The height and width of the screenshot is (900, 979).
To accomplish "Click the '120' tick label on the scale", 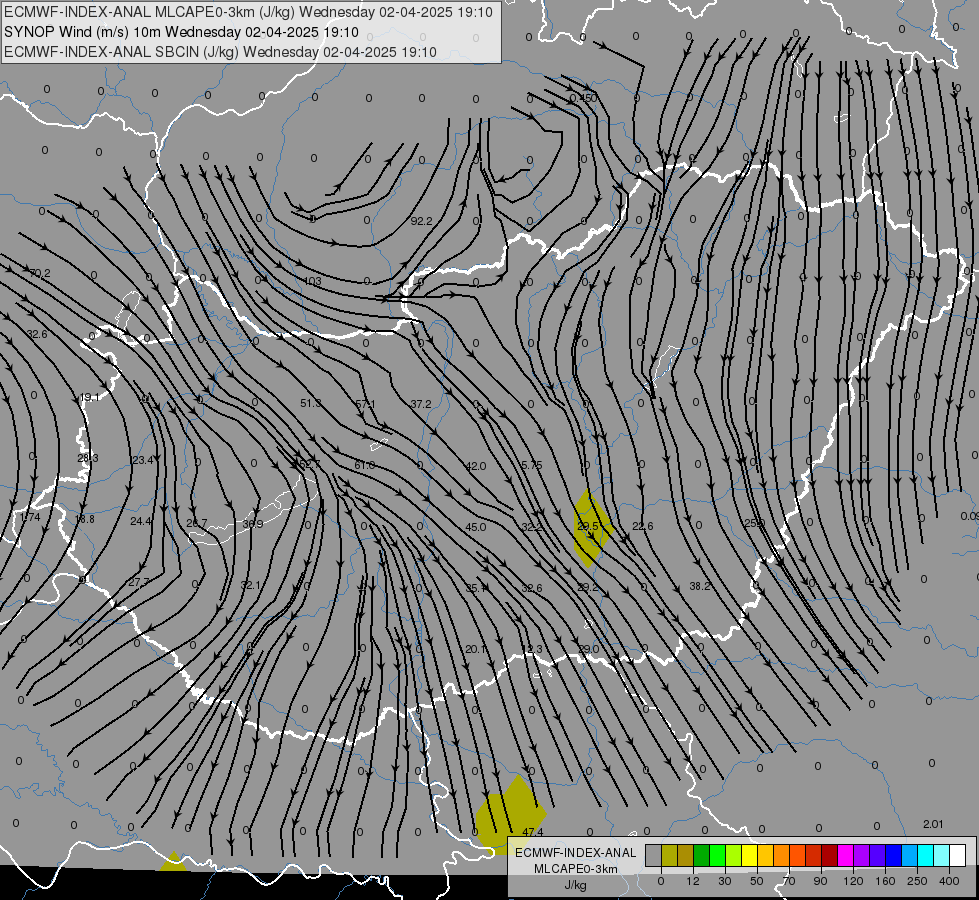I will [854, 881].
